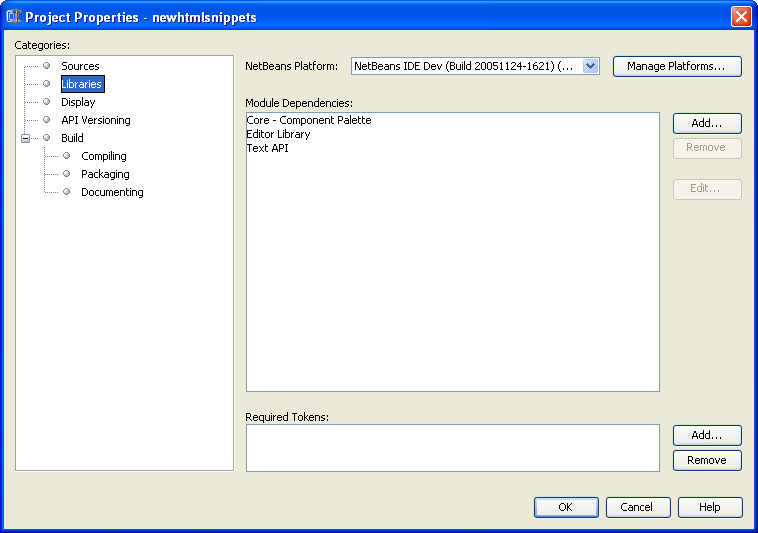Click the bullet icon beside Sources
Image resolution: width=758 pixels, height=533 pixels.
point(47,66)
